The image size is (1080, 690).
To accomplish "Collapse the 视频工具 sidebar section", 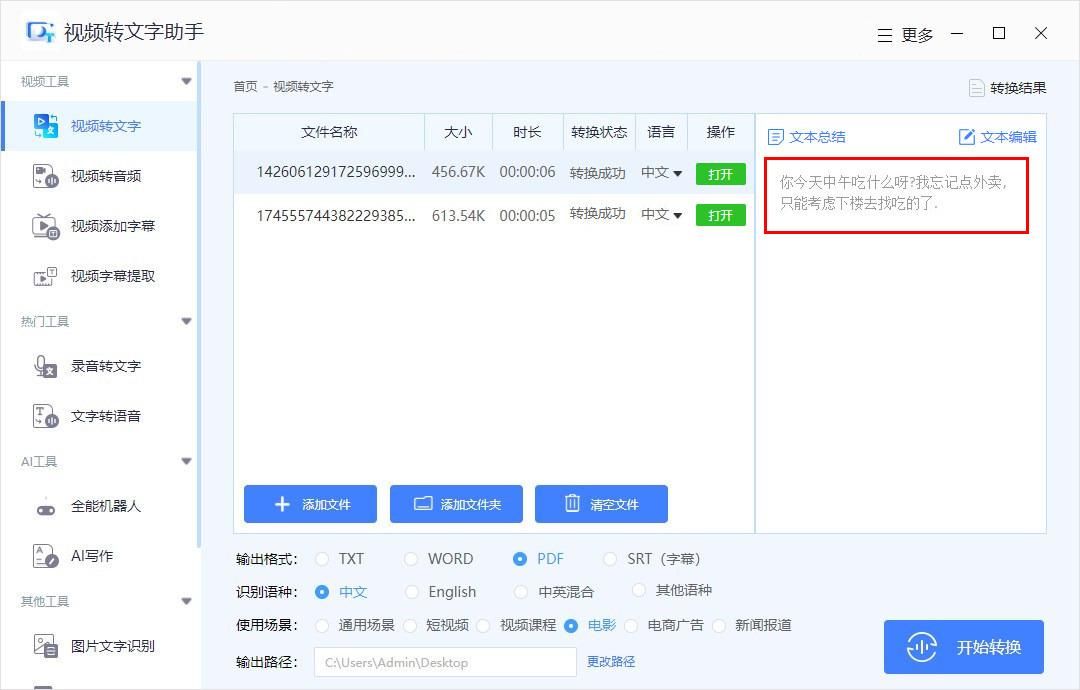I will point(186,81).
